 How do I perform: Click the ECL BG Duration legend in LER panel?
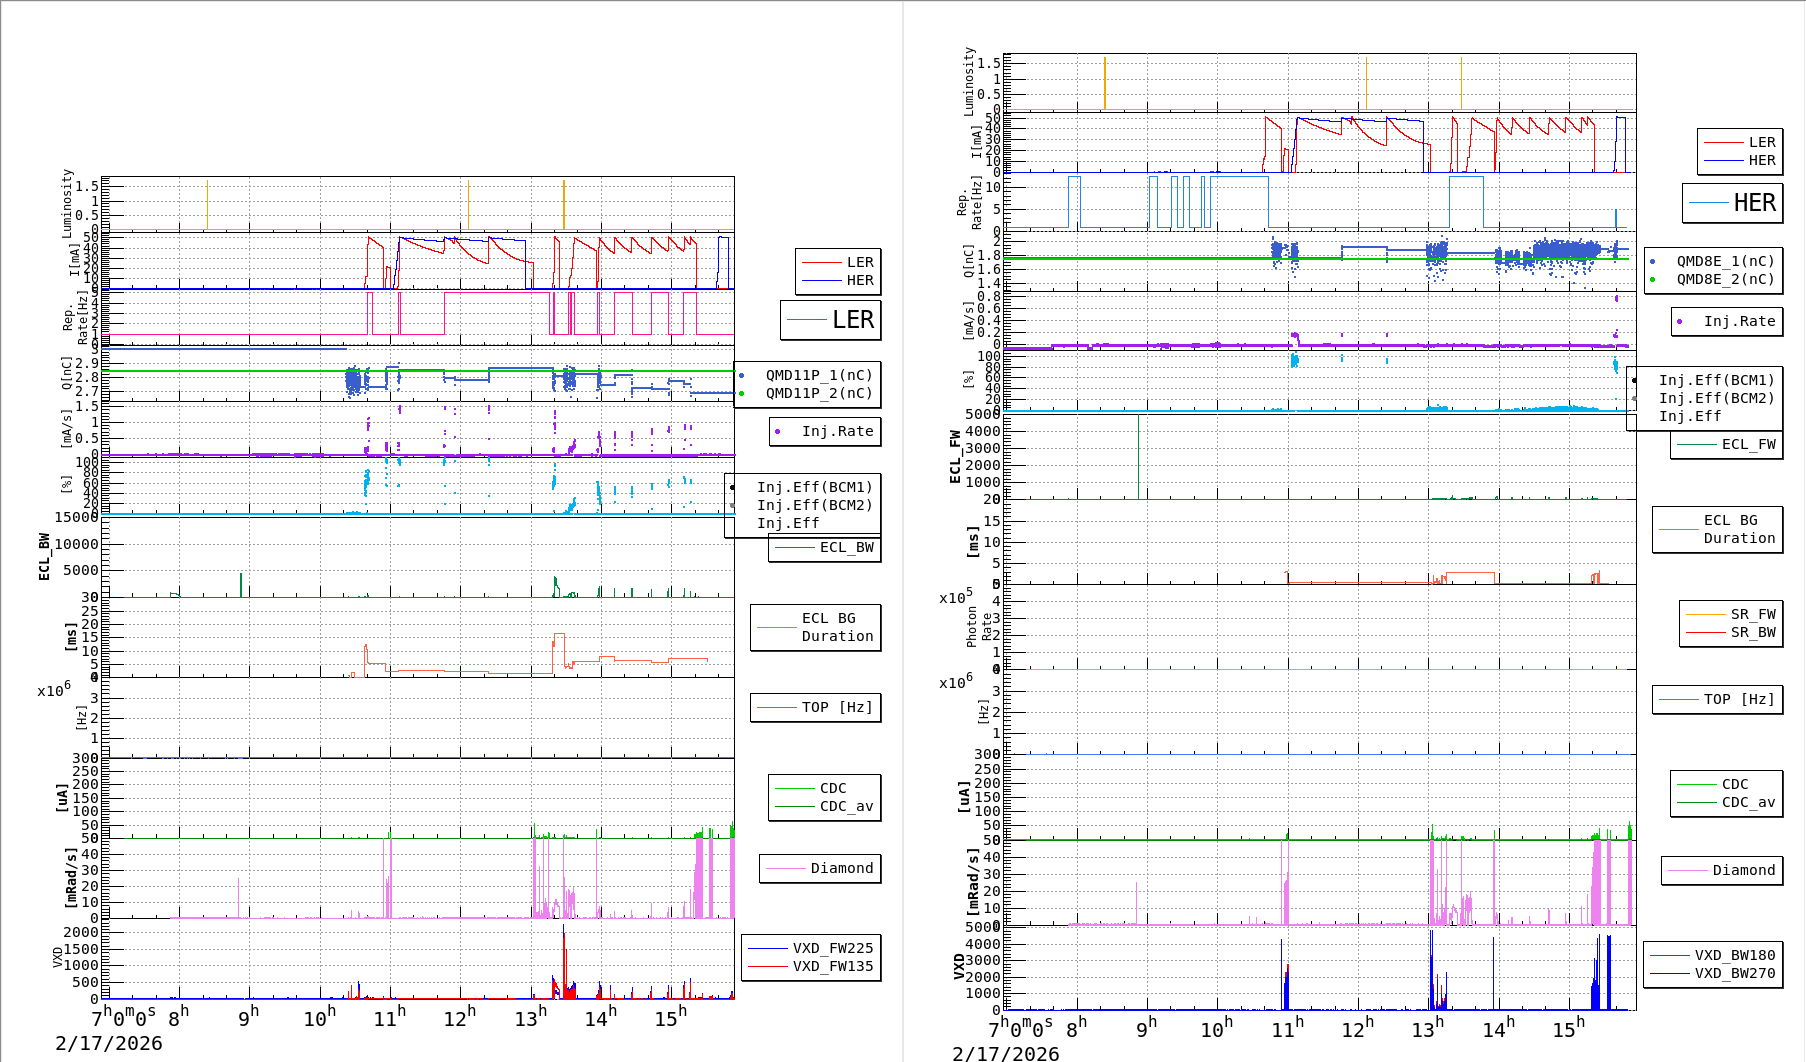click(816, 627)
